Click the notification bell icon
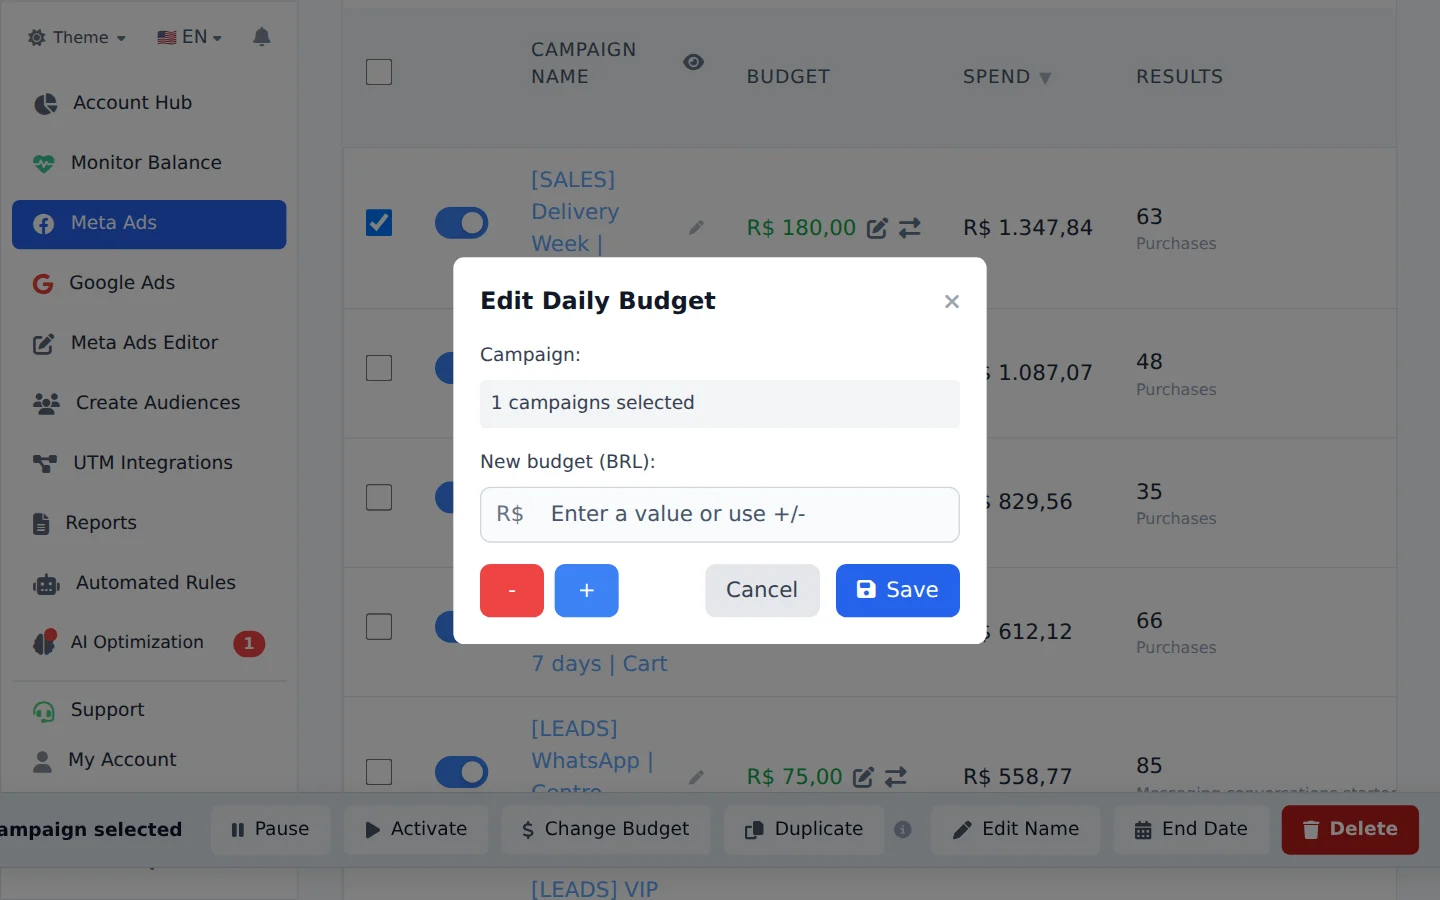This screenshot has height=900, width=1440. [x=262, y=37]
